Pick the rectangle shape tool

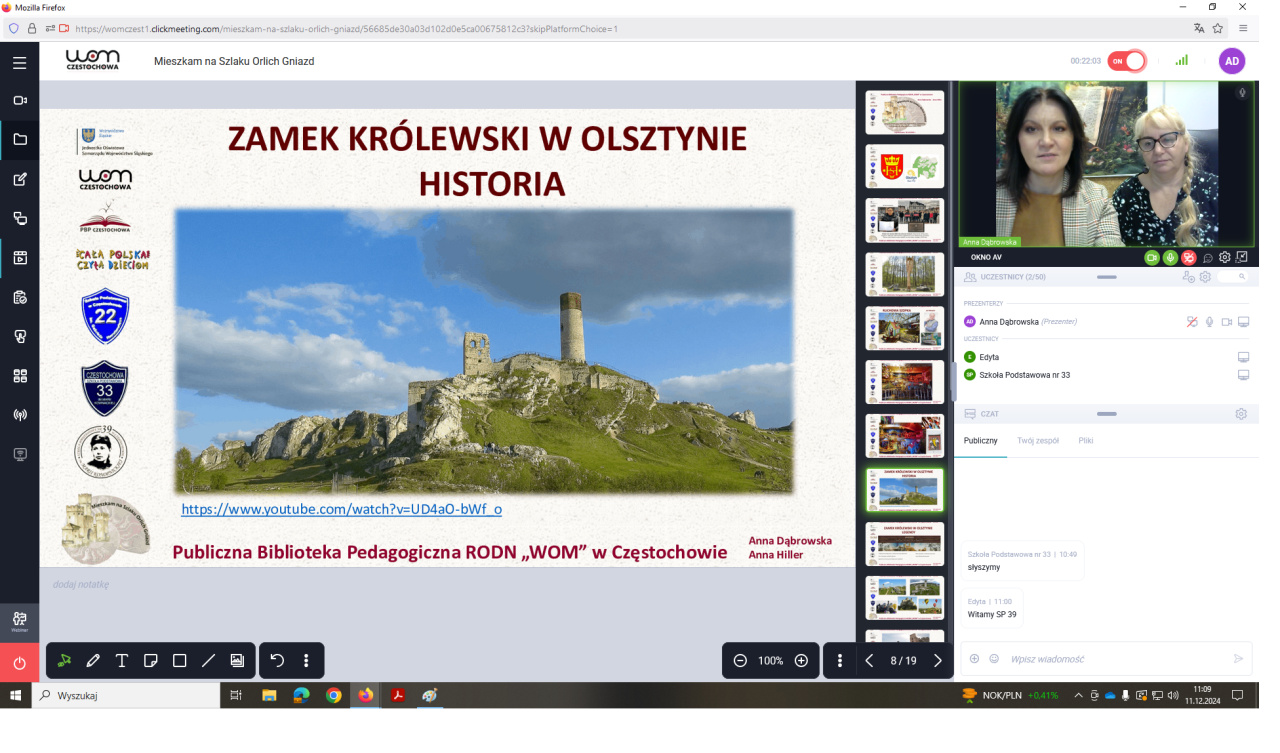(x=180, y=661)
